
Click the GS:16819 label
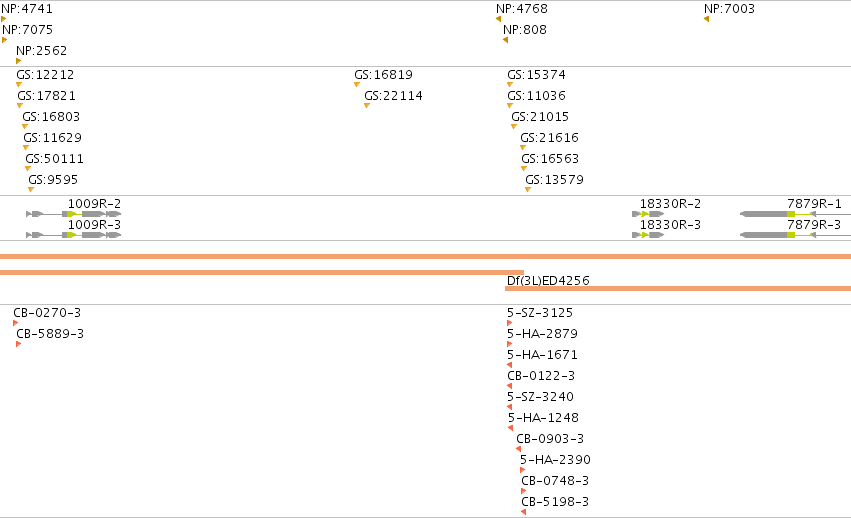point(384,75)
